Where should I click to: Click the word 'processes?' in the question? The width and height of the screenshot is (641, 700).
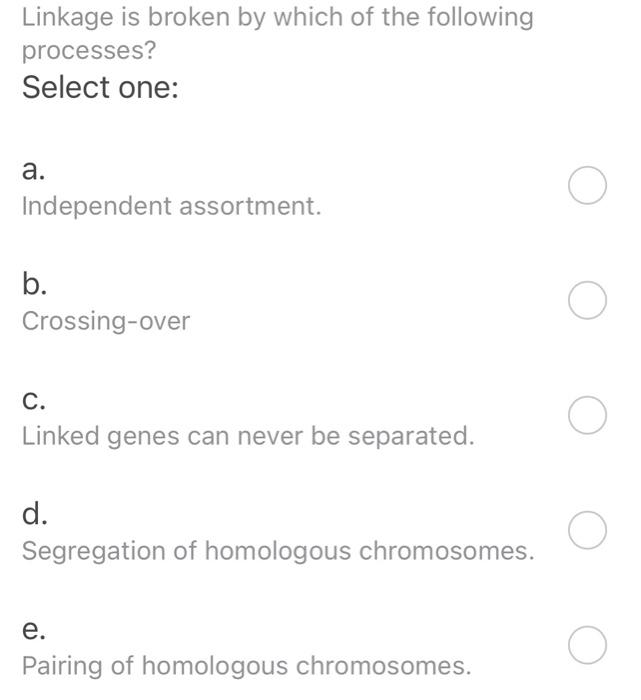[x=89, y=49]
